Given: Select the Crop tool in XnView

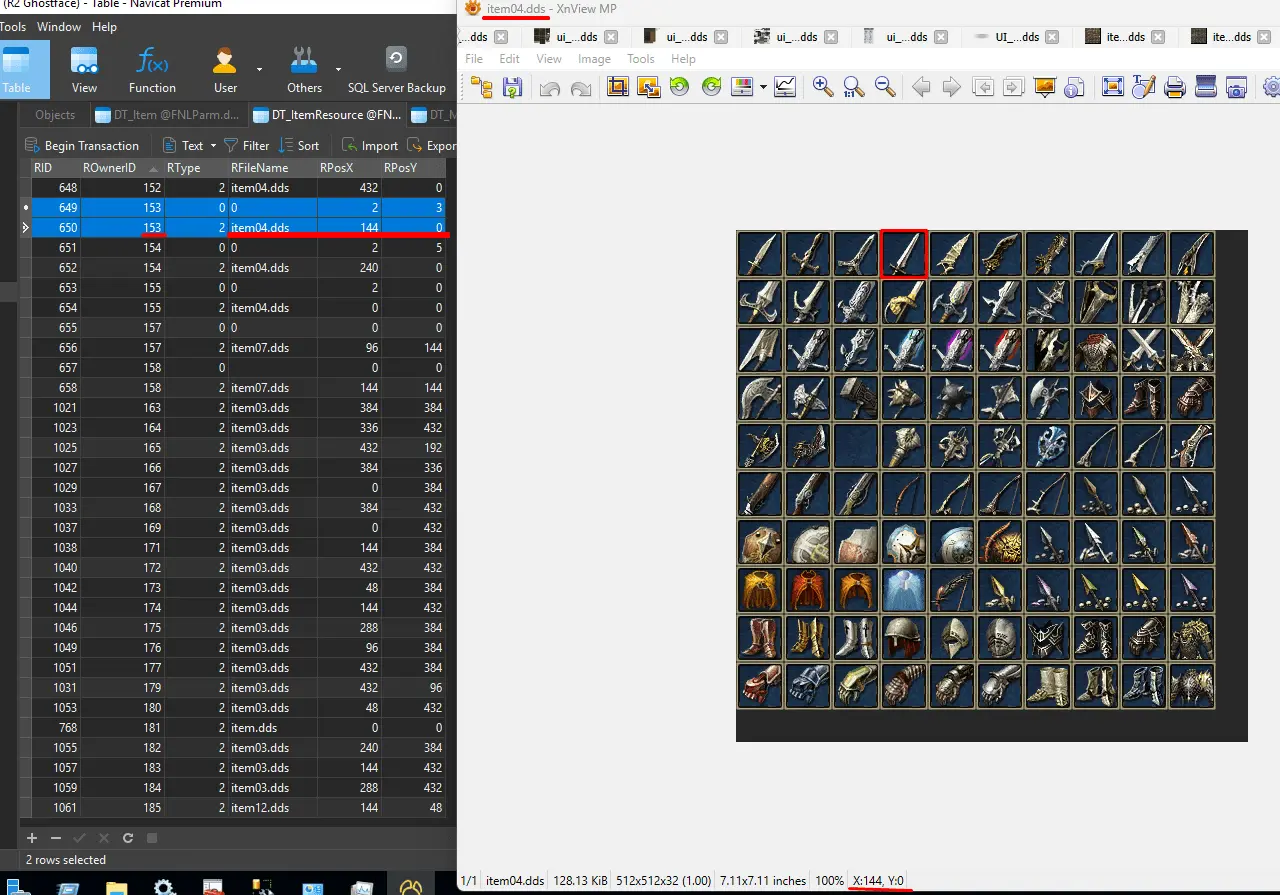Looking at the screenshot, I should (x=618, y=87).
